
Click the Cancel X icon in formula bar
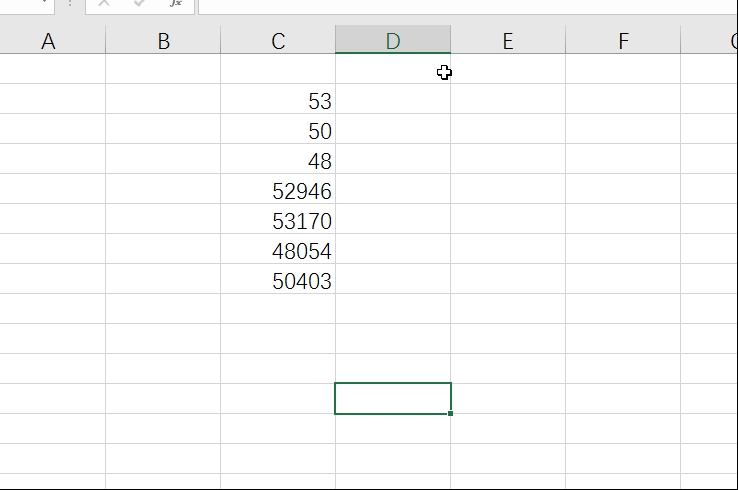(x=104, y=4)
